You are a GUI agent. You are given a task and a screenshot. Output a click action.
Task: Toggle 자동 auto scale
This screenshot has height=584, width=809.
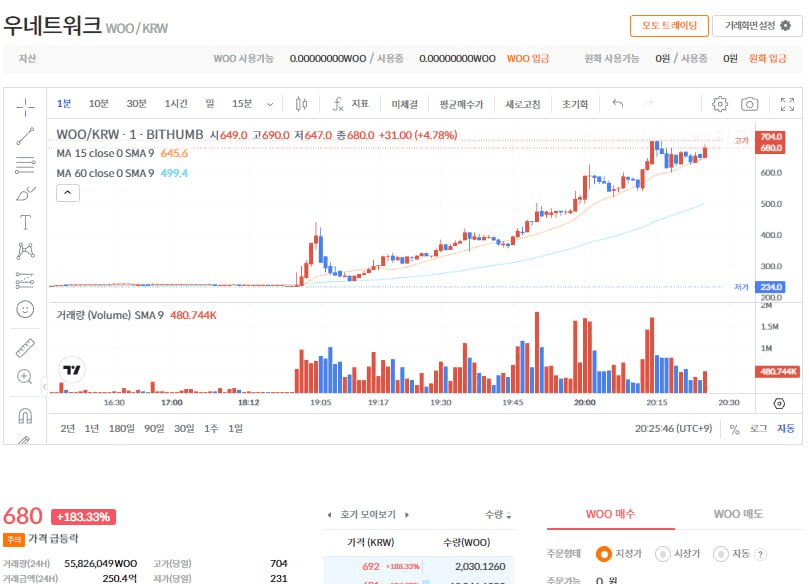coord(786,429)
